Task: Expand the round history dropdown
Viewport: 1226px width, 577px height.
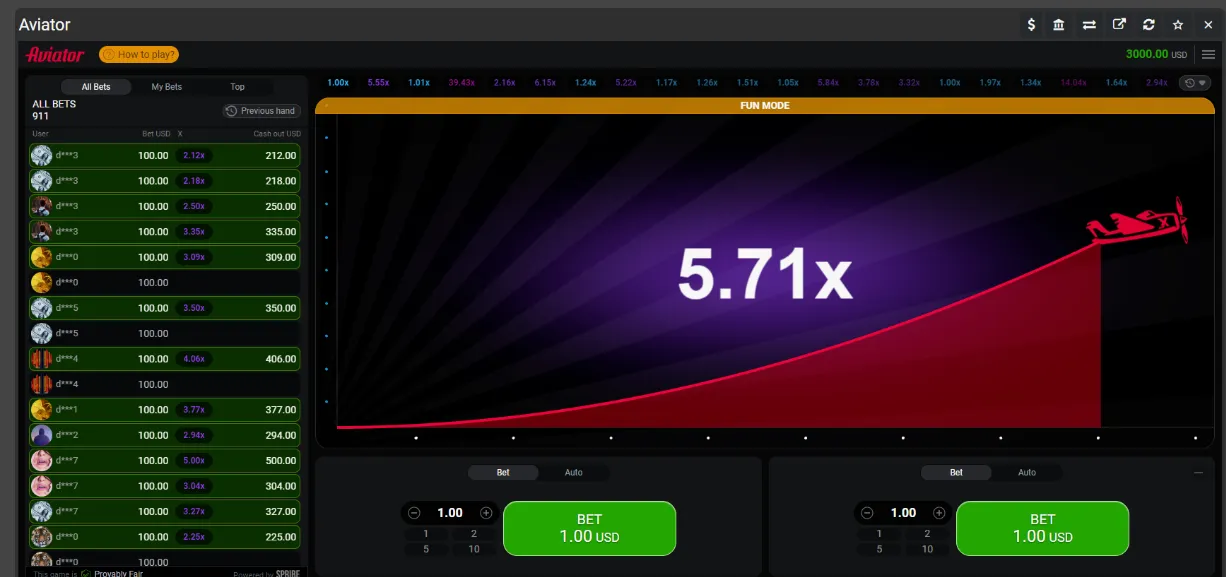Action: pos(1195,83)
